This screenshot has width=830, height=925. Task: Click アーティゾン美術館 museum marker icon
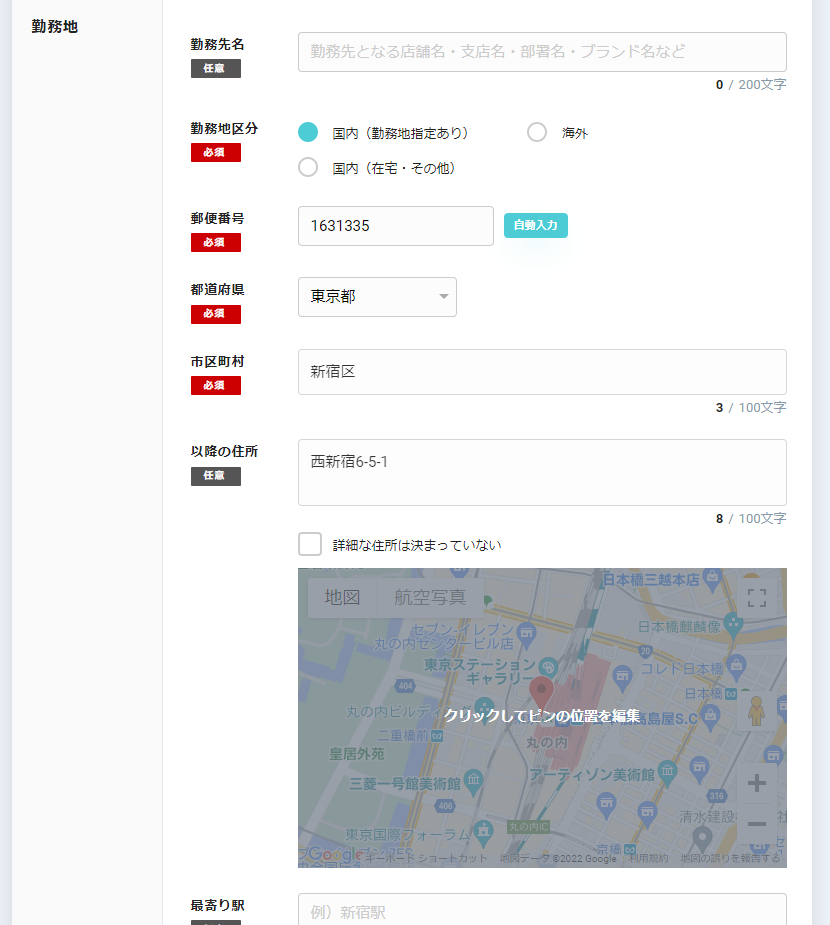[x=667, y=772]
